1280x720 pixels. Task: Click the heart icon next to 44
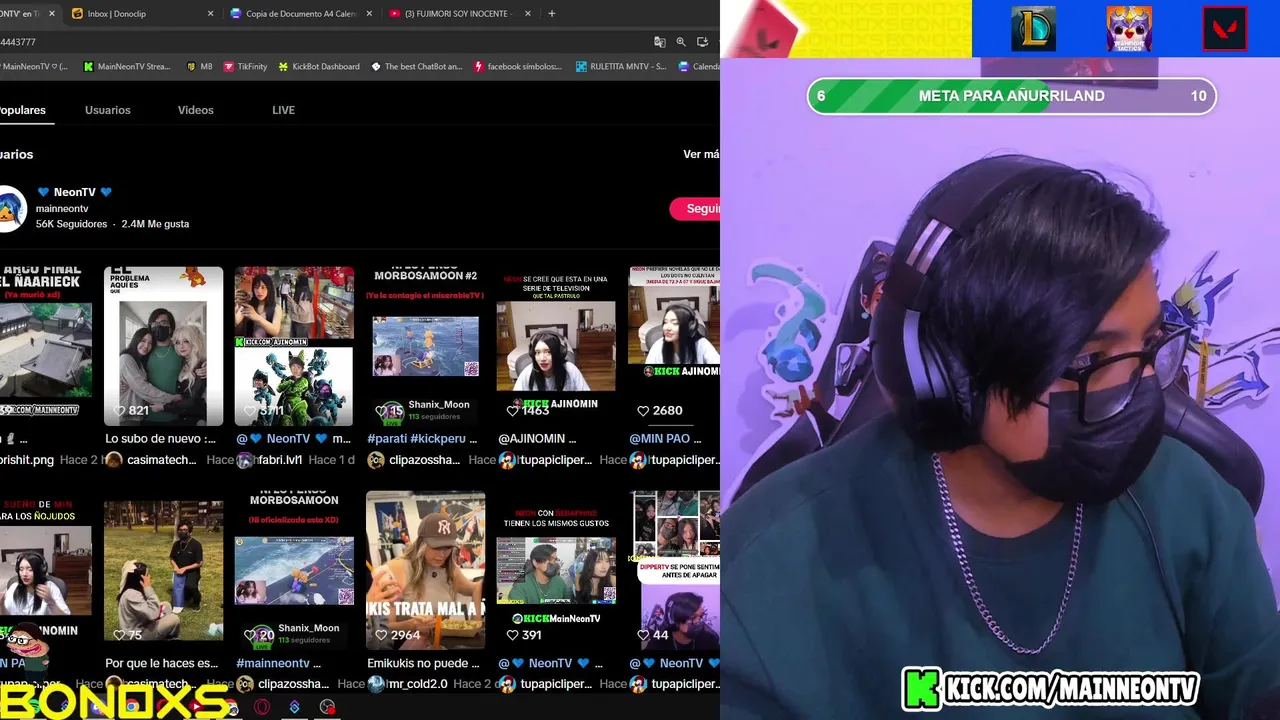[643, 635]
